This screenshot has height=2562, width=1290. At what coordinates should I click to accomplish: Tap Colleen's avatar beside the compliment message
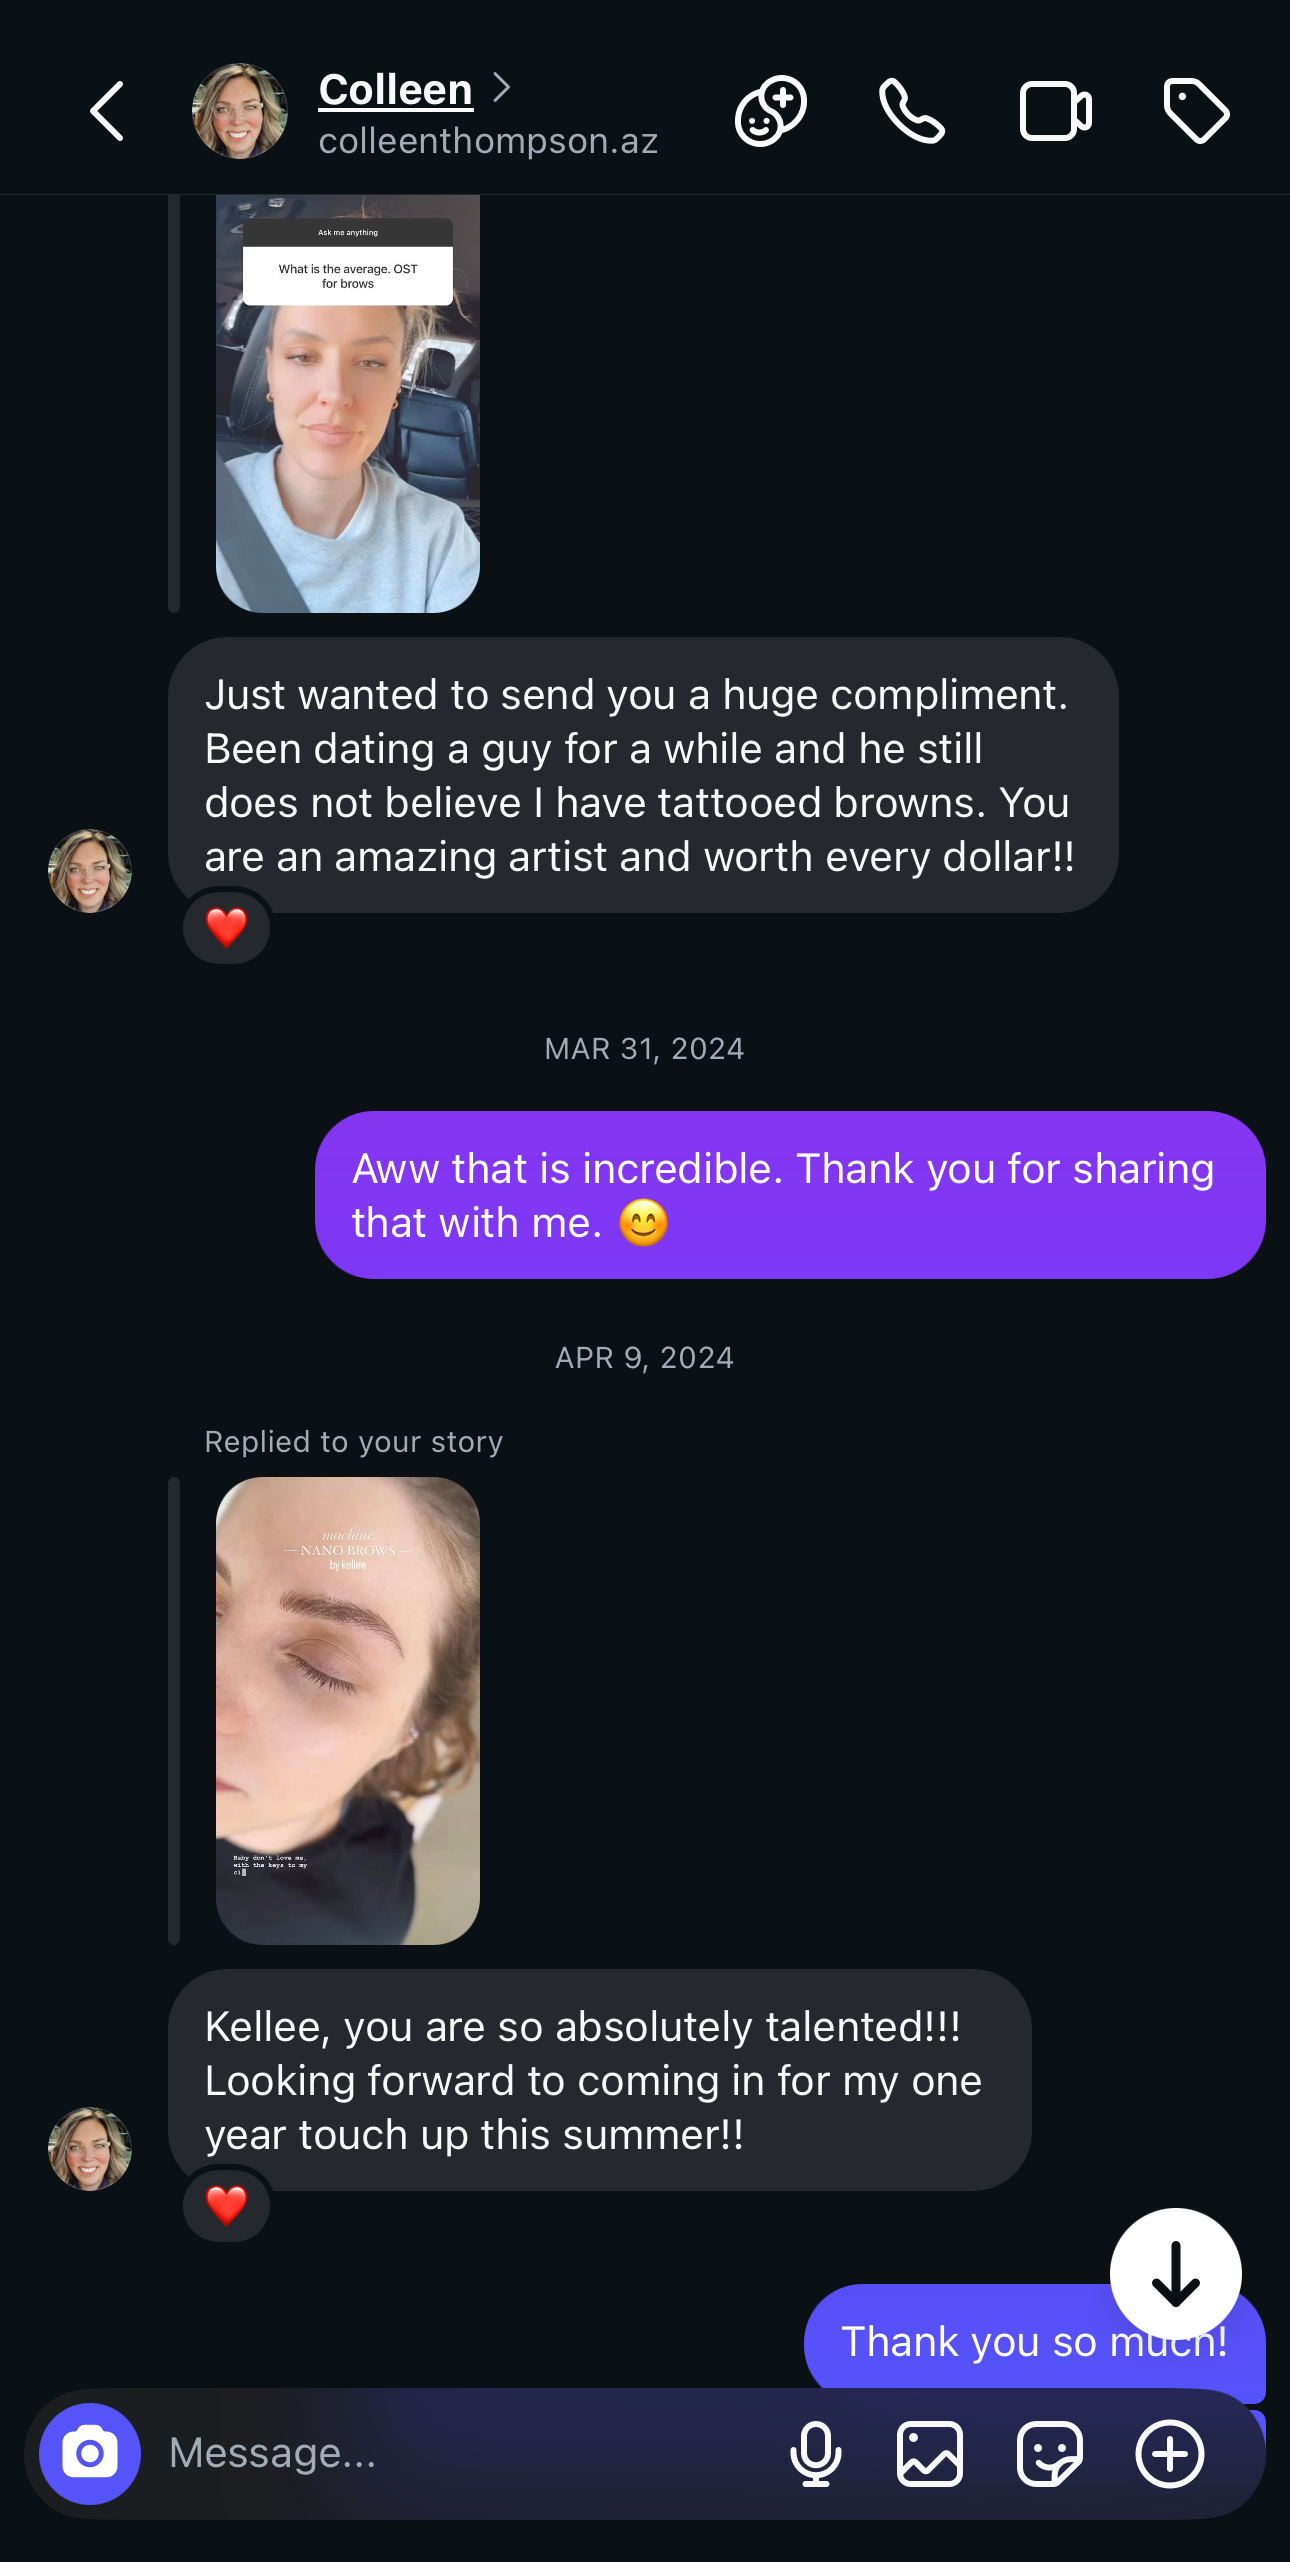90,871
